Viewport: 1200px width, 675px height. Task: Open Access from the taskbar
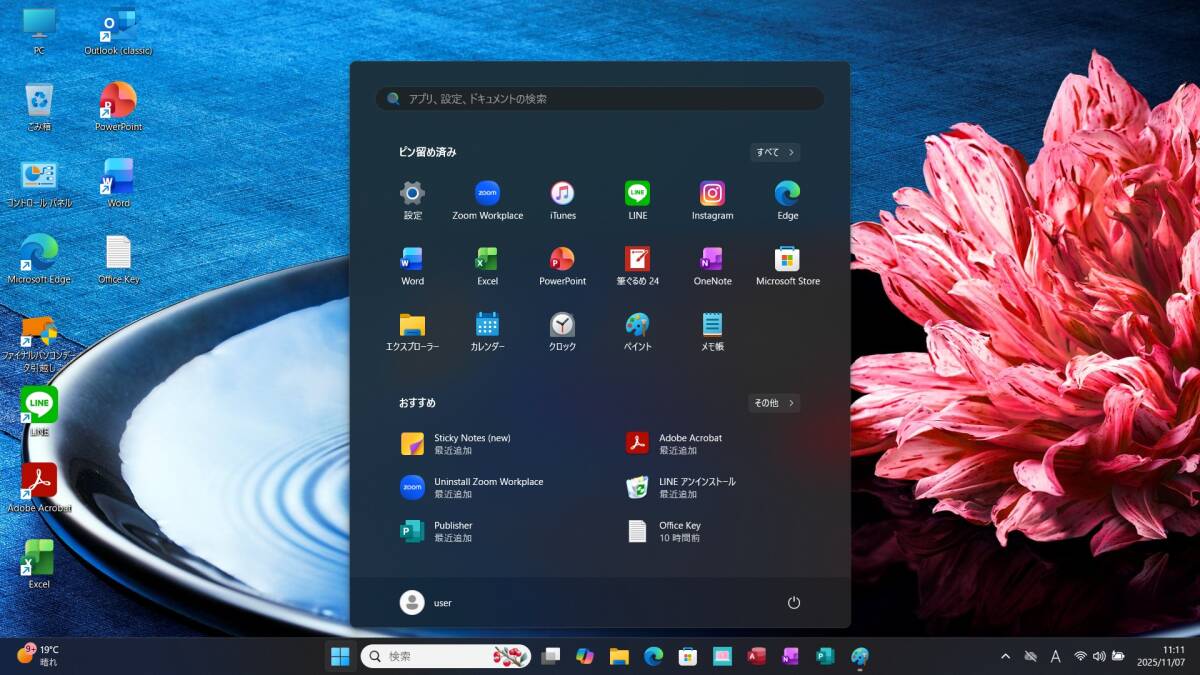point(757,656)
